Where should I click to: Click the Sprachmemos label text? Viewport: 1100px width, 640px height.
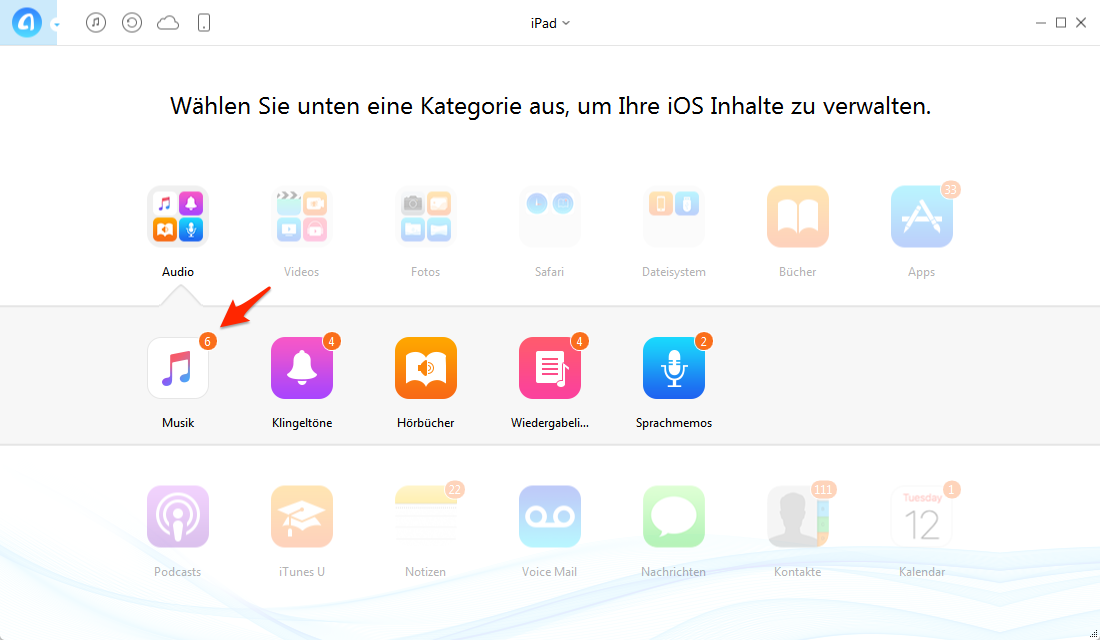coord(673,422)
